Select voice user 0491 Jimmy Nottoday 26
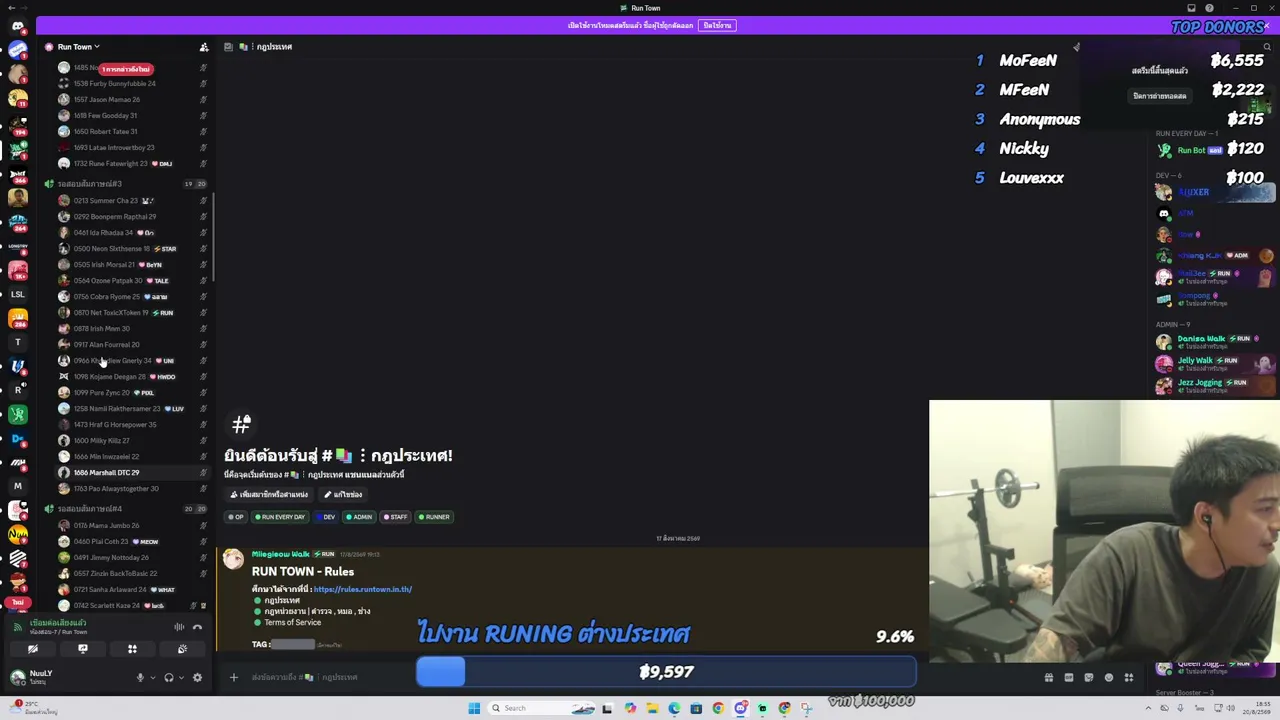Image resolution: width=1280 pixels, height=720 pixels. pyautogui.click(x=130, y=558)
